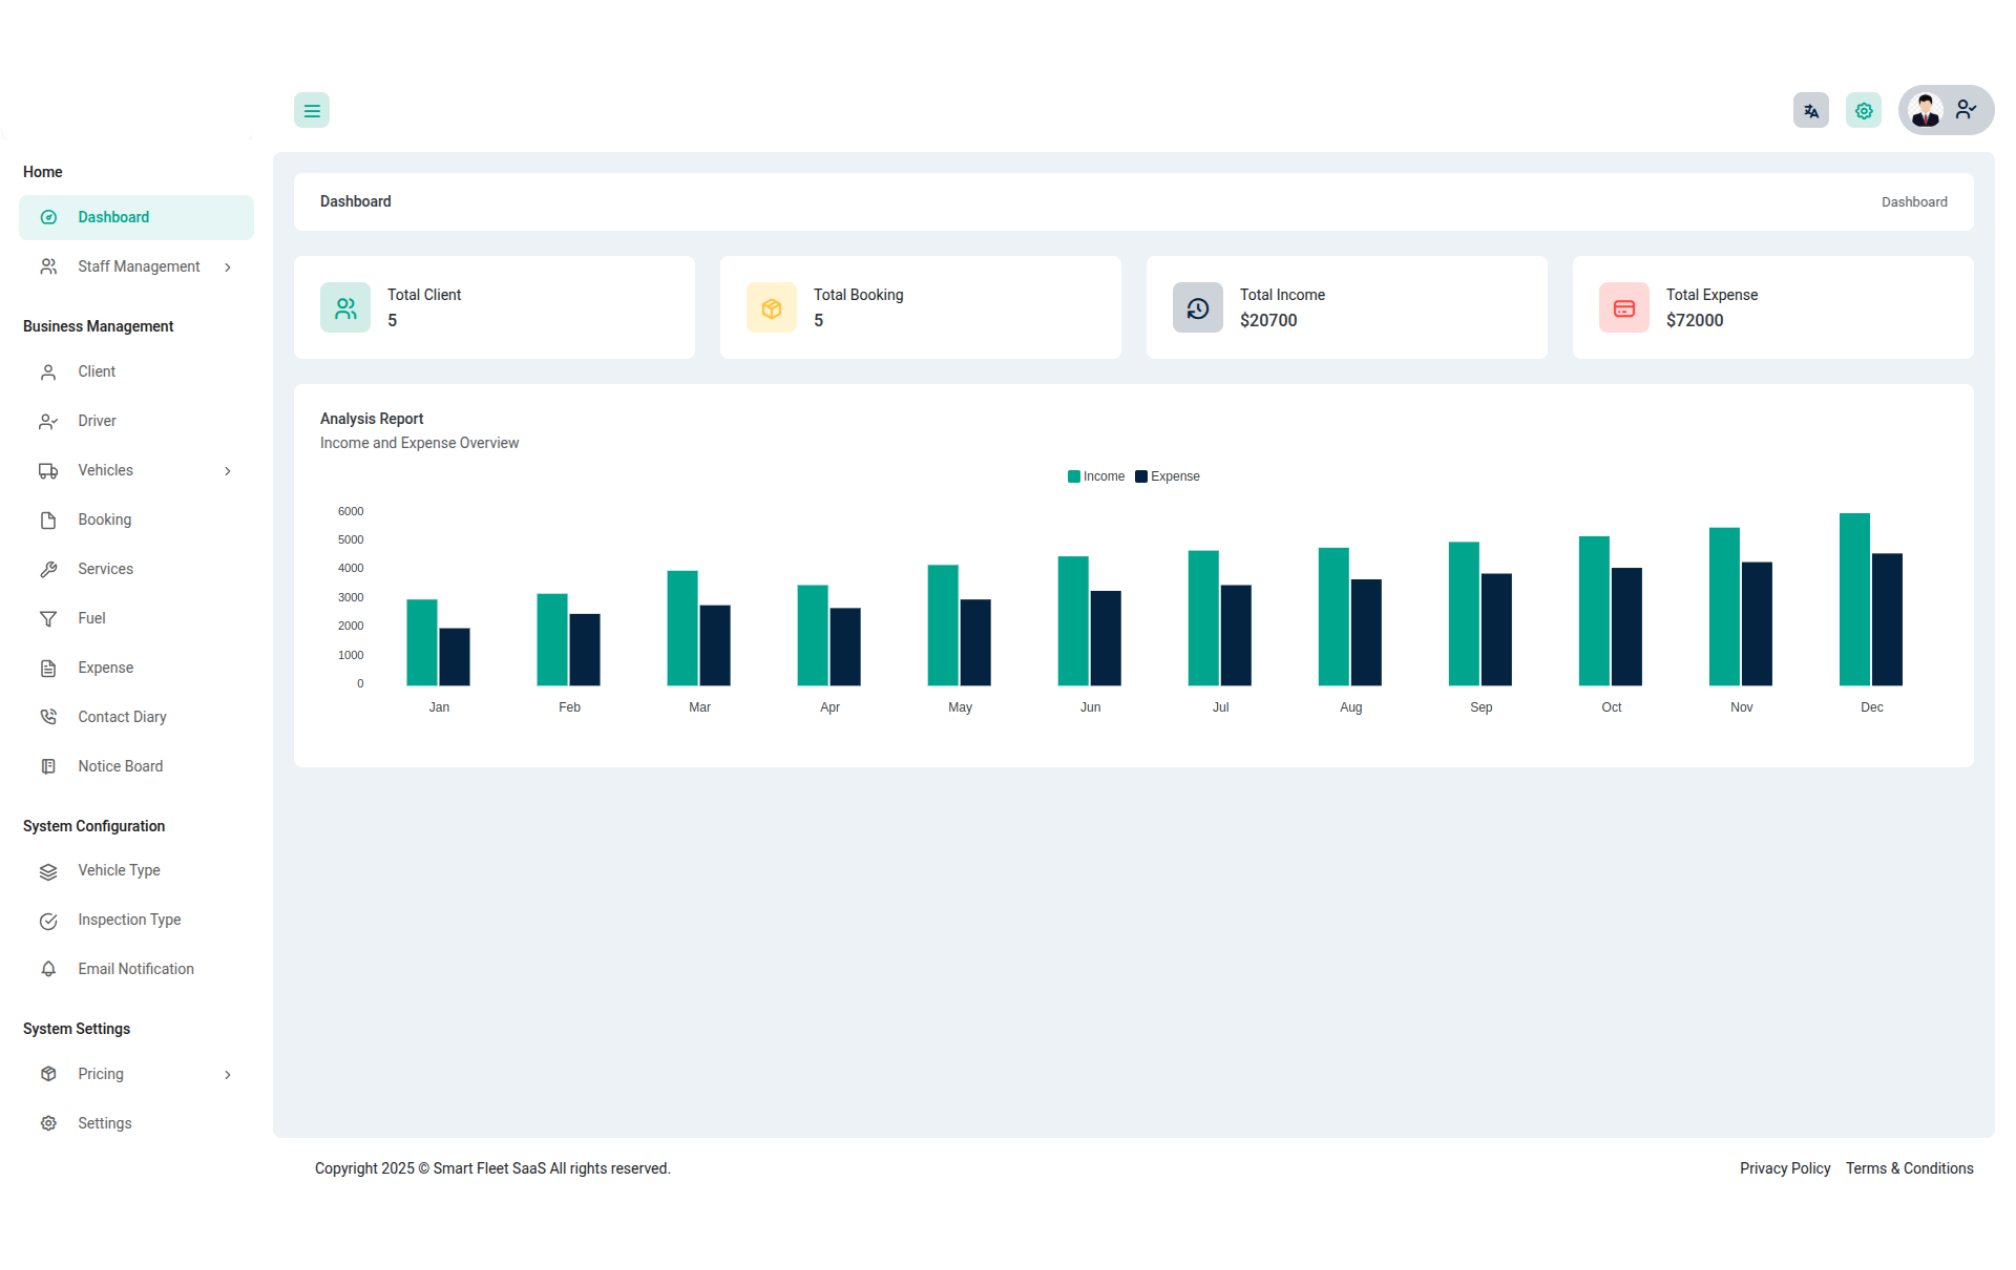This screenshot has width=2016, height=1270.
Task: Click the Total Expense card icon
Action: (x=1623, y=308)
